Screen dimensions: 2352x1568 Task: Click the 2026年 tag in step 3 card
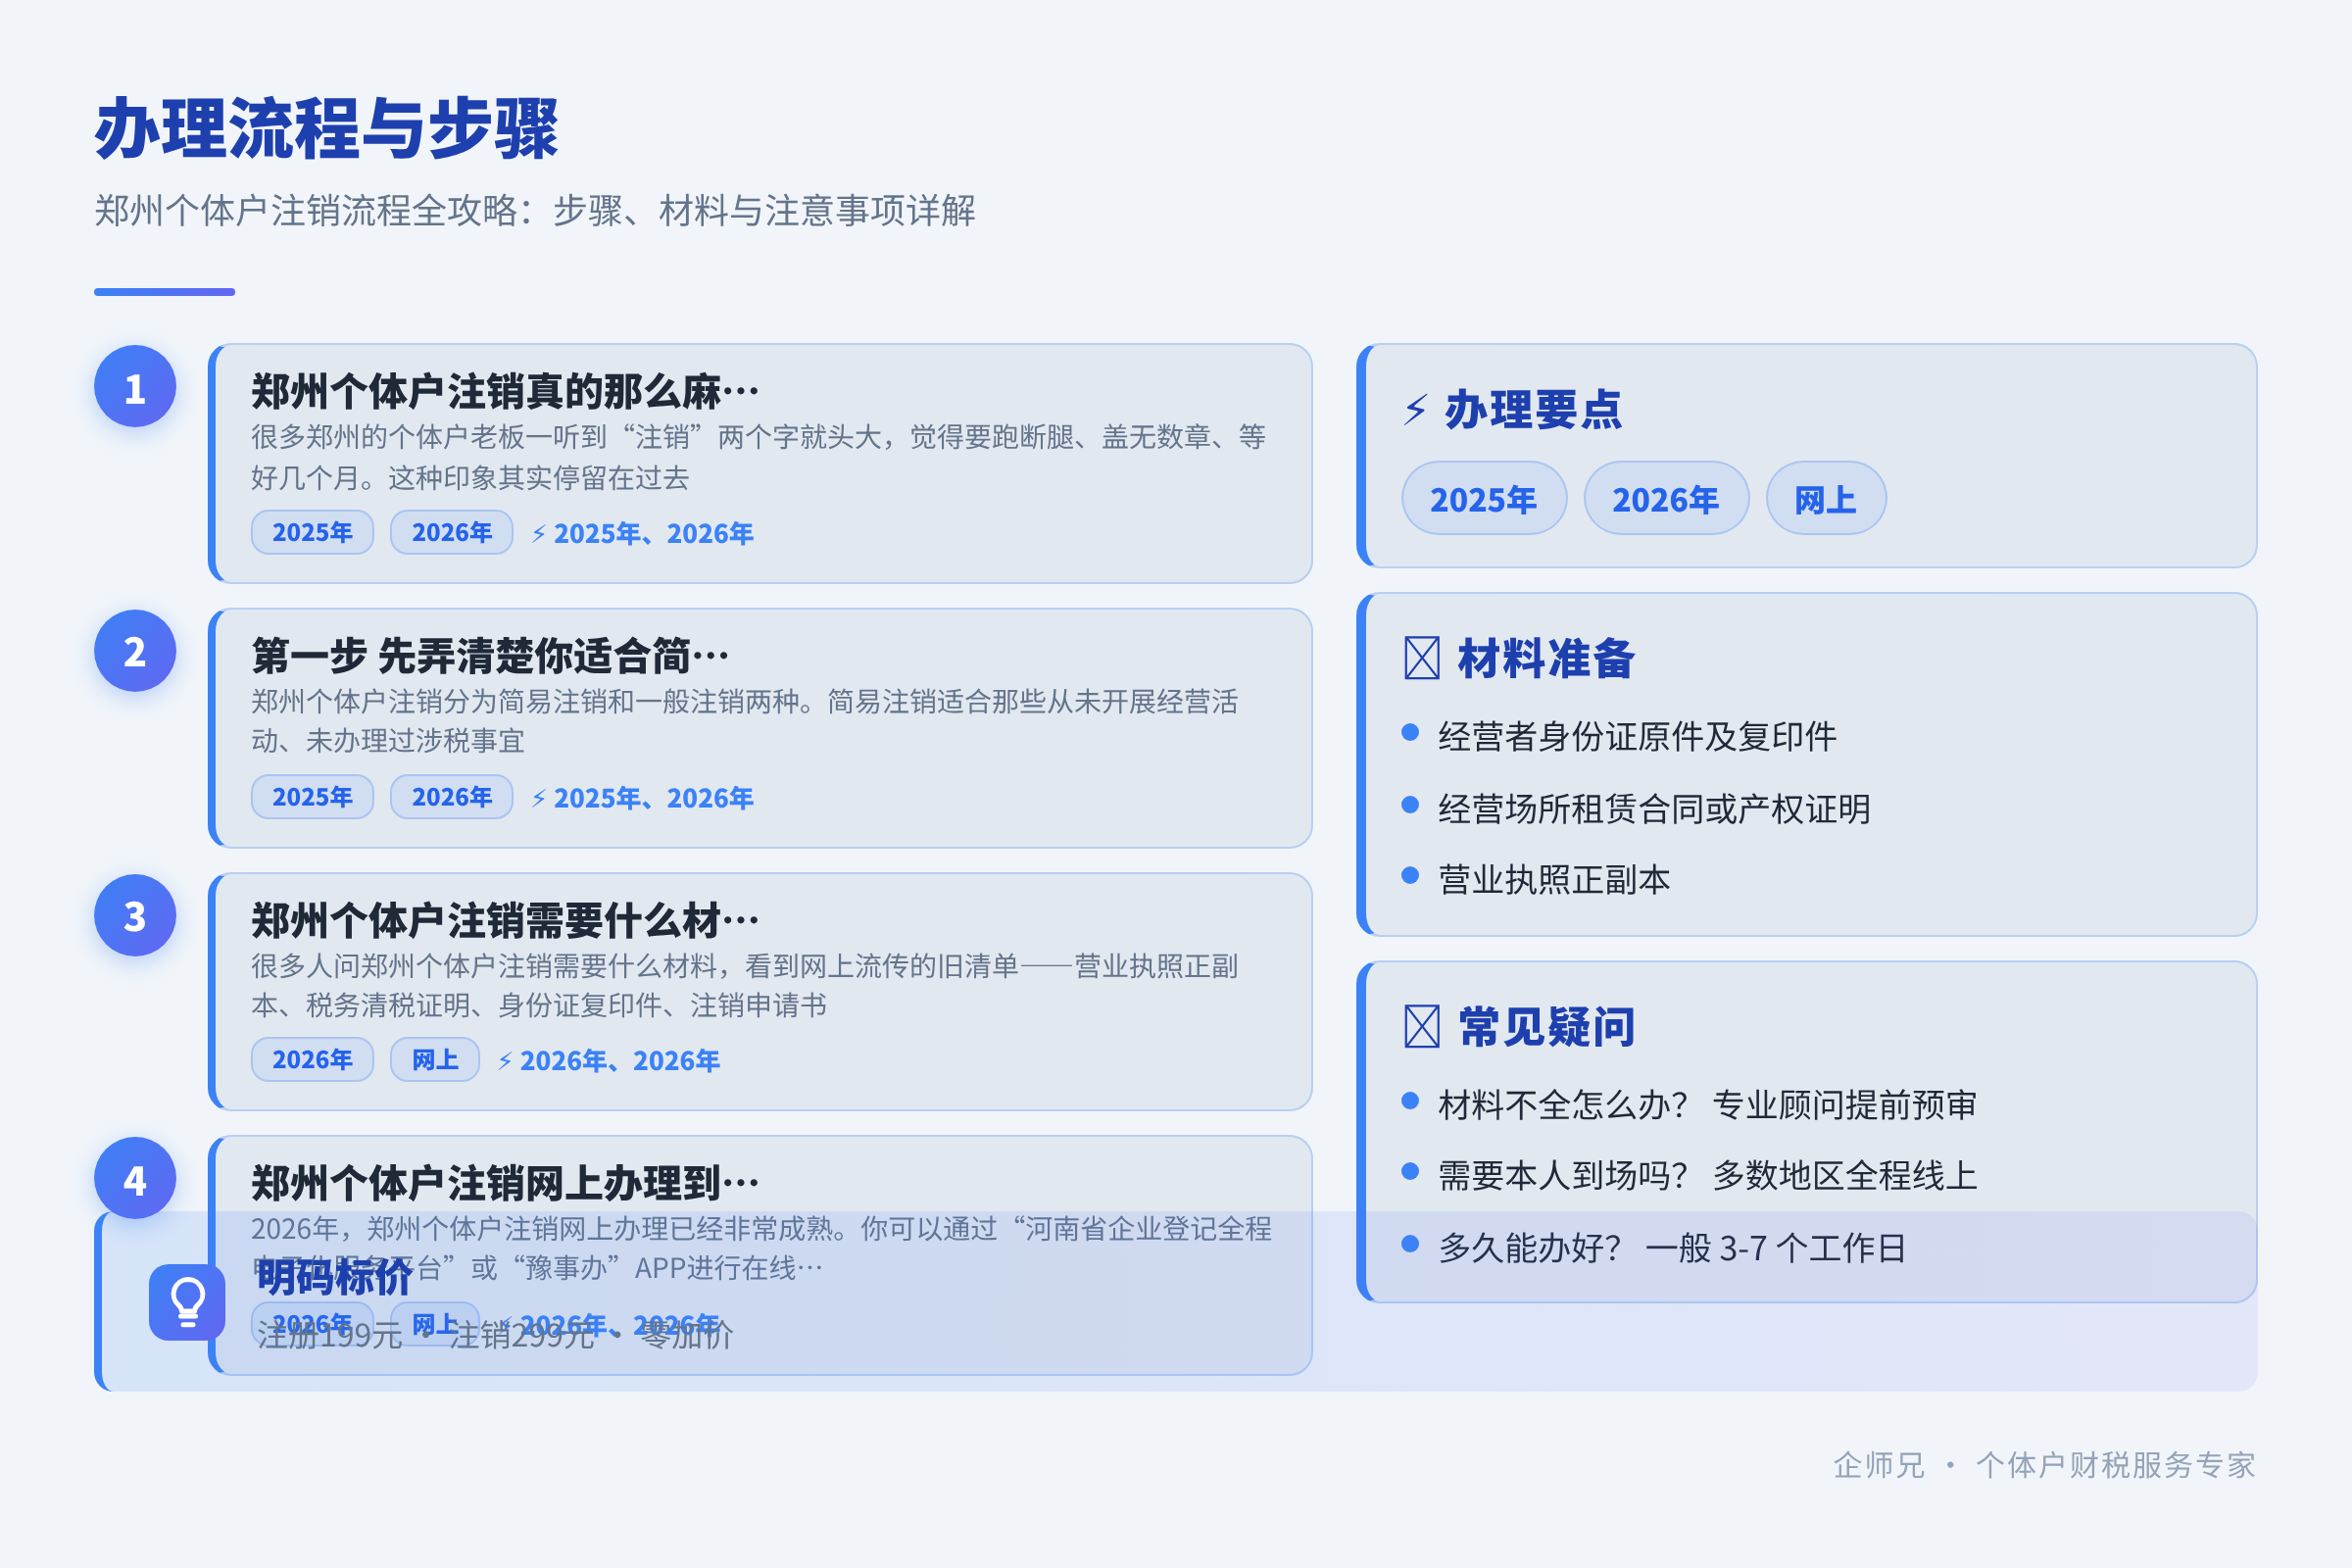[312, 1060]
